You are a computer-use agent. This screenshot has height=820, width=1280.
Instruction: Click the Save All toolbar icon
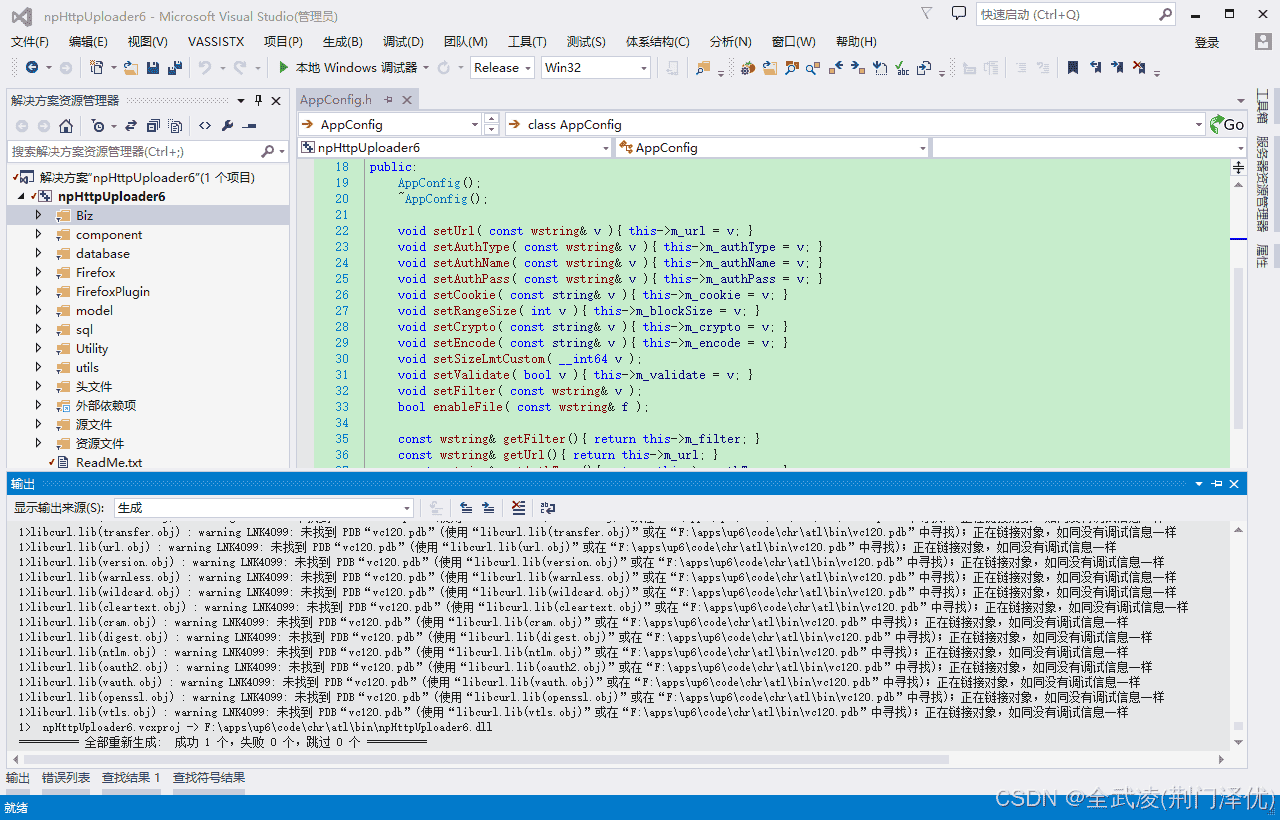point(175,68)
